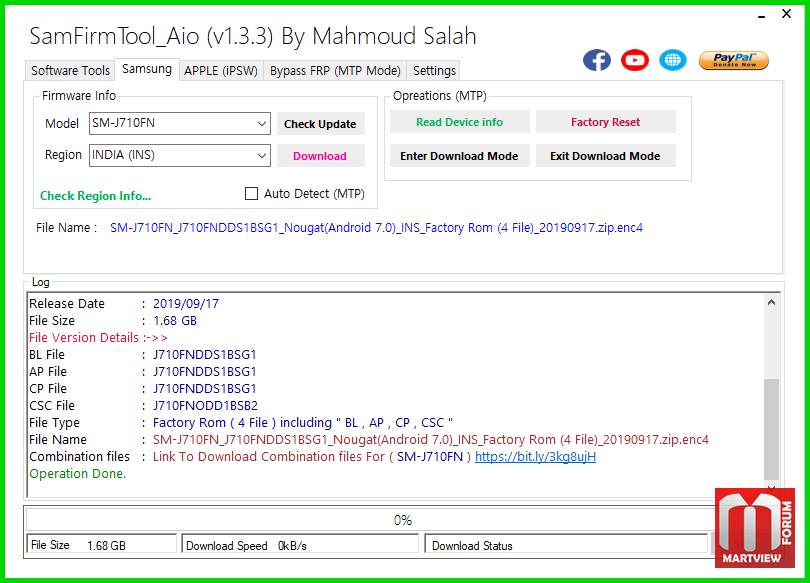810x583 pixels.
Task: Click BL File J710FNDDS1BSG1 value
Action: coord(205,355)
